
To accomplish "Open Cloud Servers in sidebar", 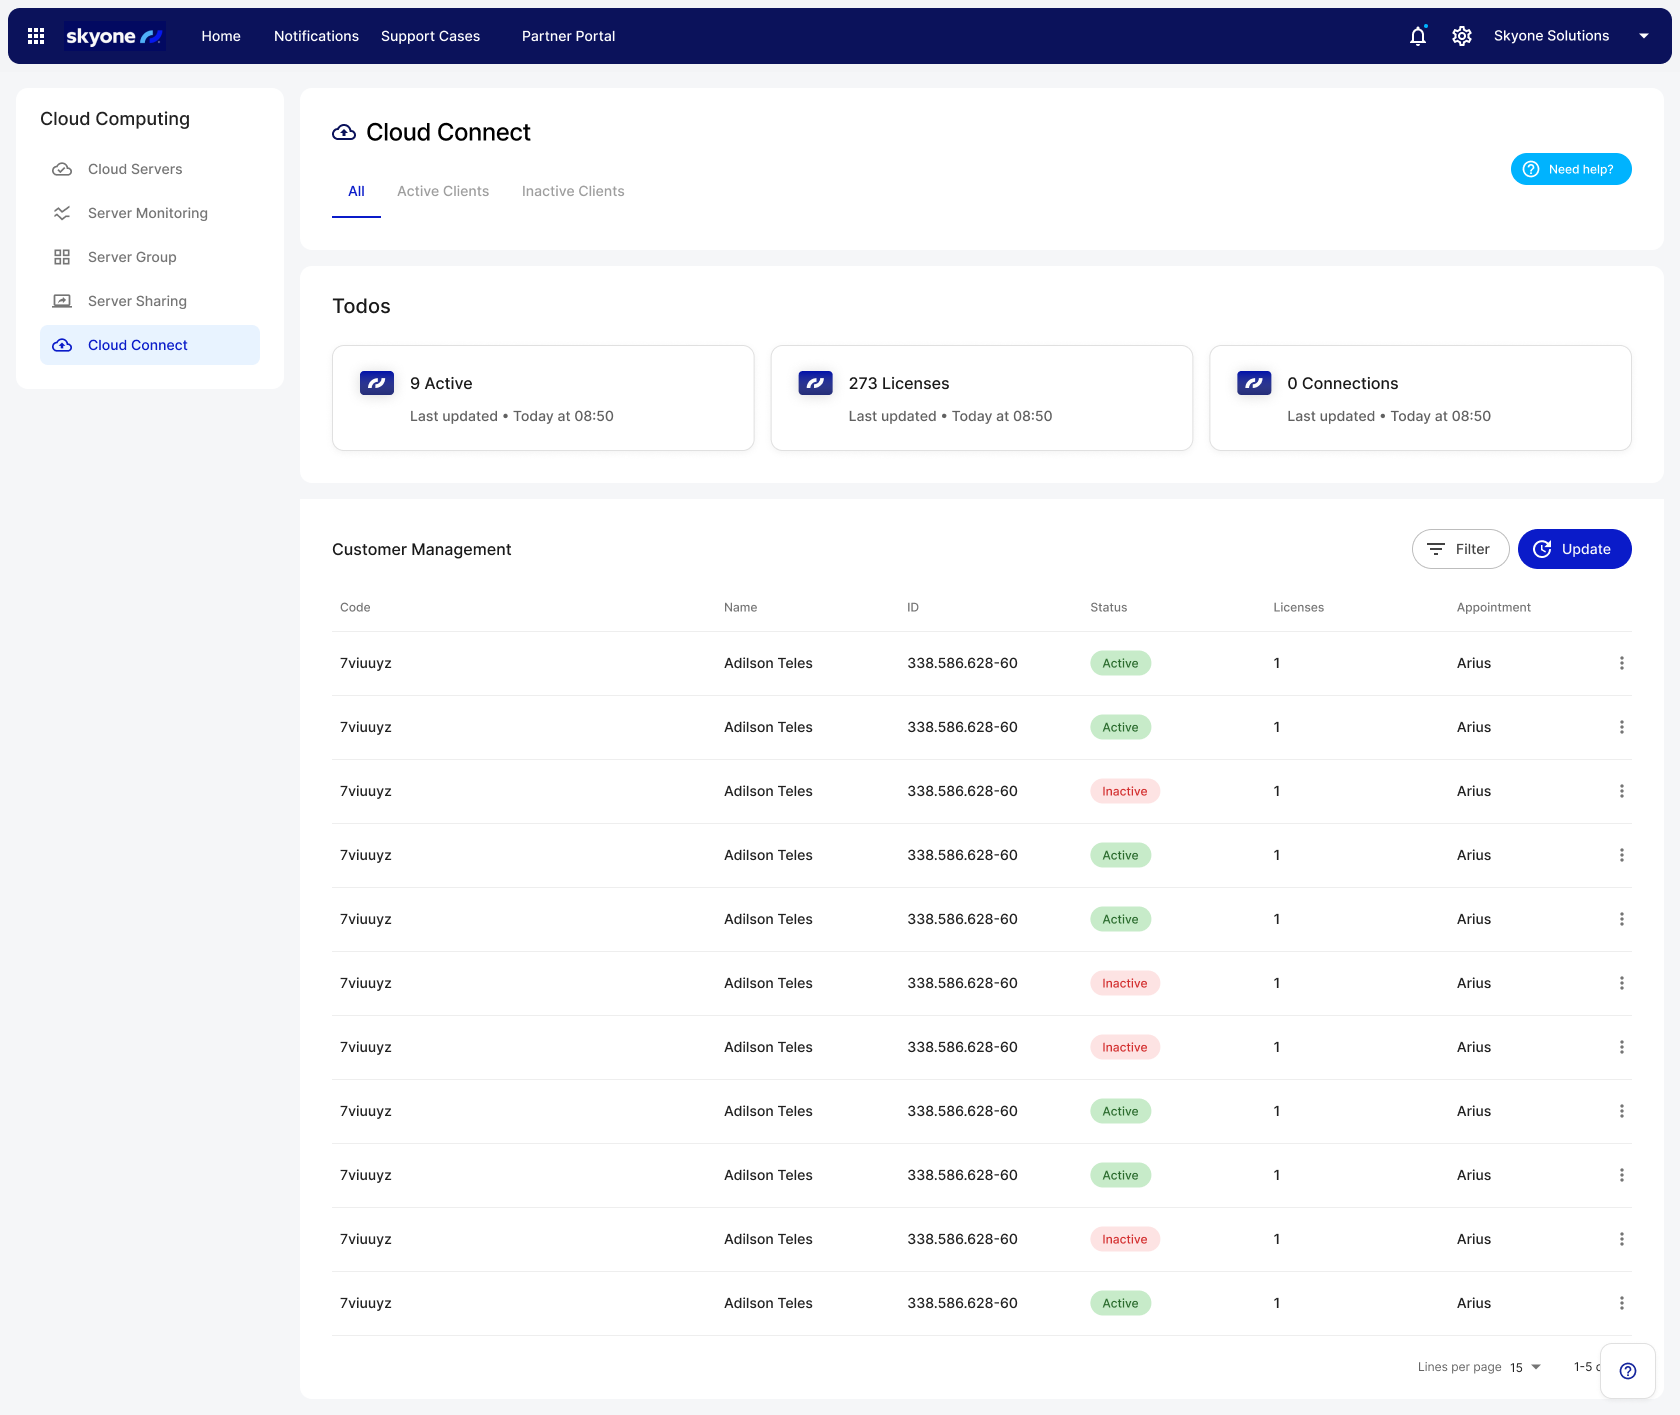I will pyautogui.click(x=135, y=169).
